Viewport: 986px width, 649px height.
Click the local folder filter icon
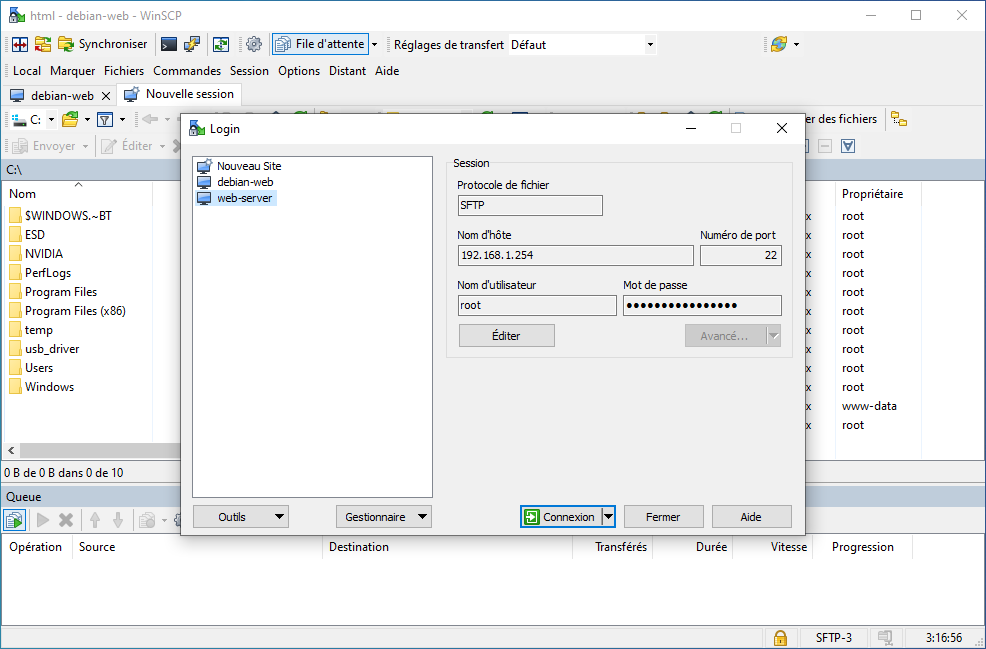[x=104, y=119]
